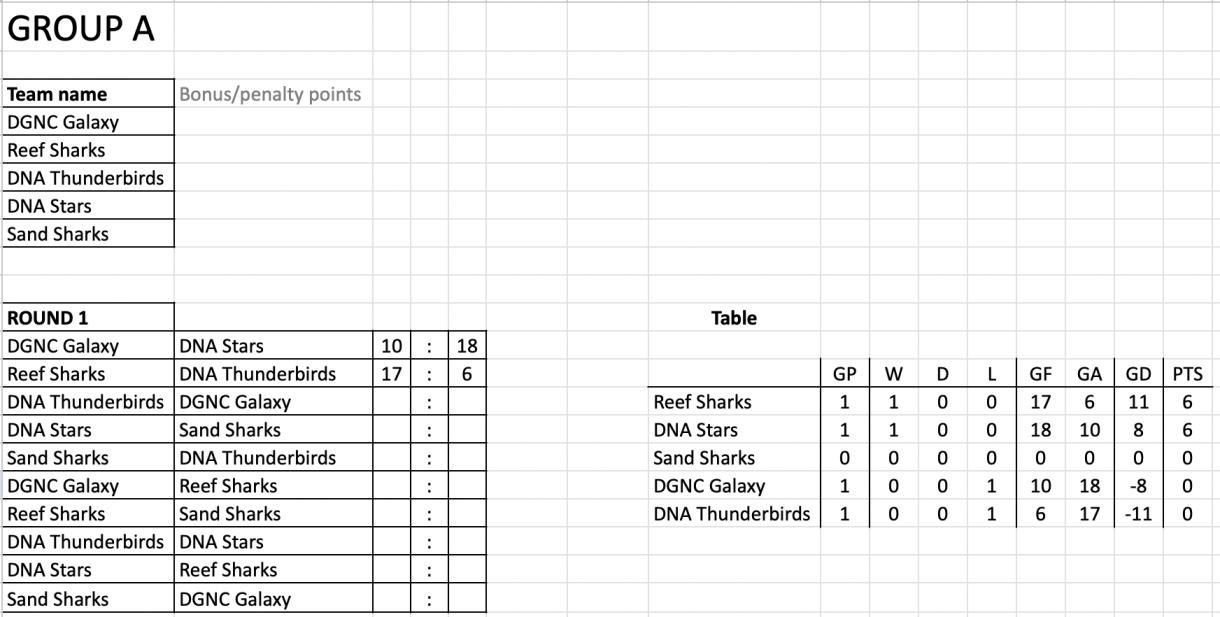Click the GP column header
1220x617 pixels.
pos(844,375)
